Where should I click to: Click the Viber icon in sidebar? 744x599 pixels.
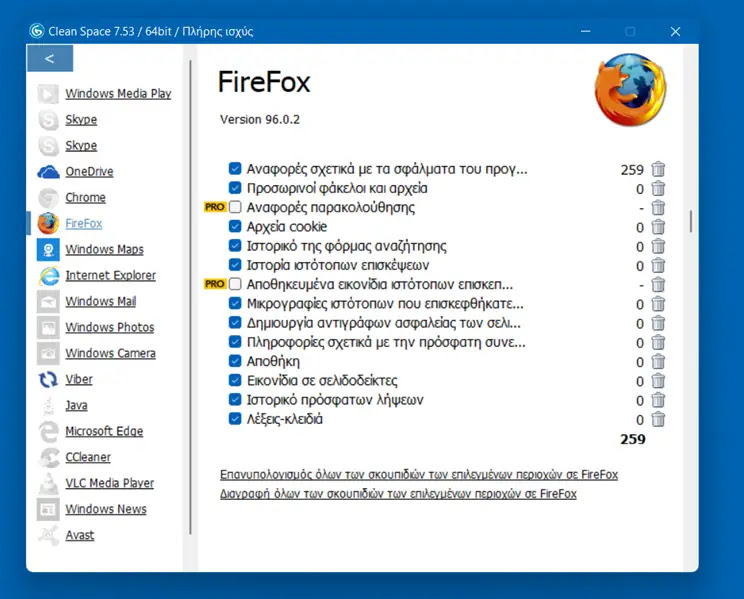(48, 380)
